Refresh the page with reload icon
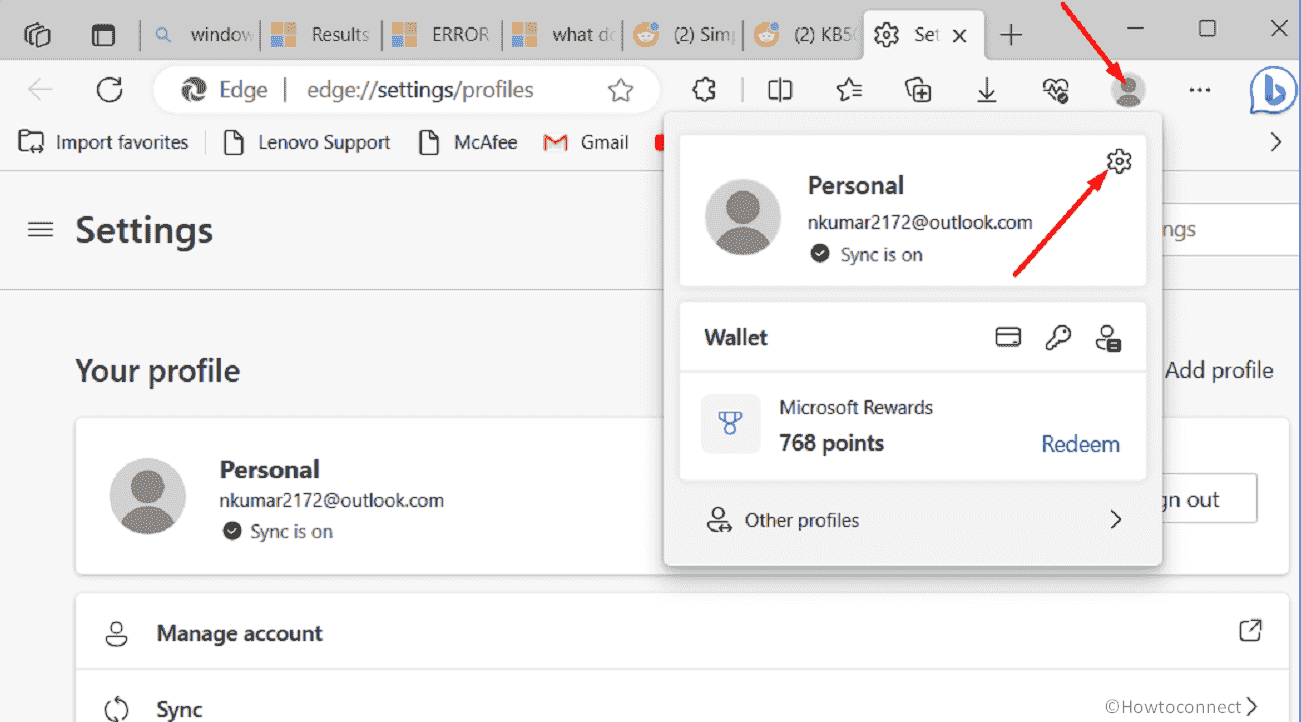 tap(109, 90)
